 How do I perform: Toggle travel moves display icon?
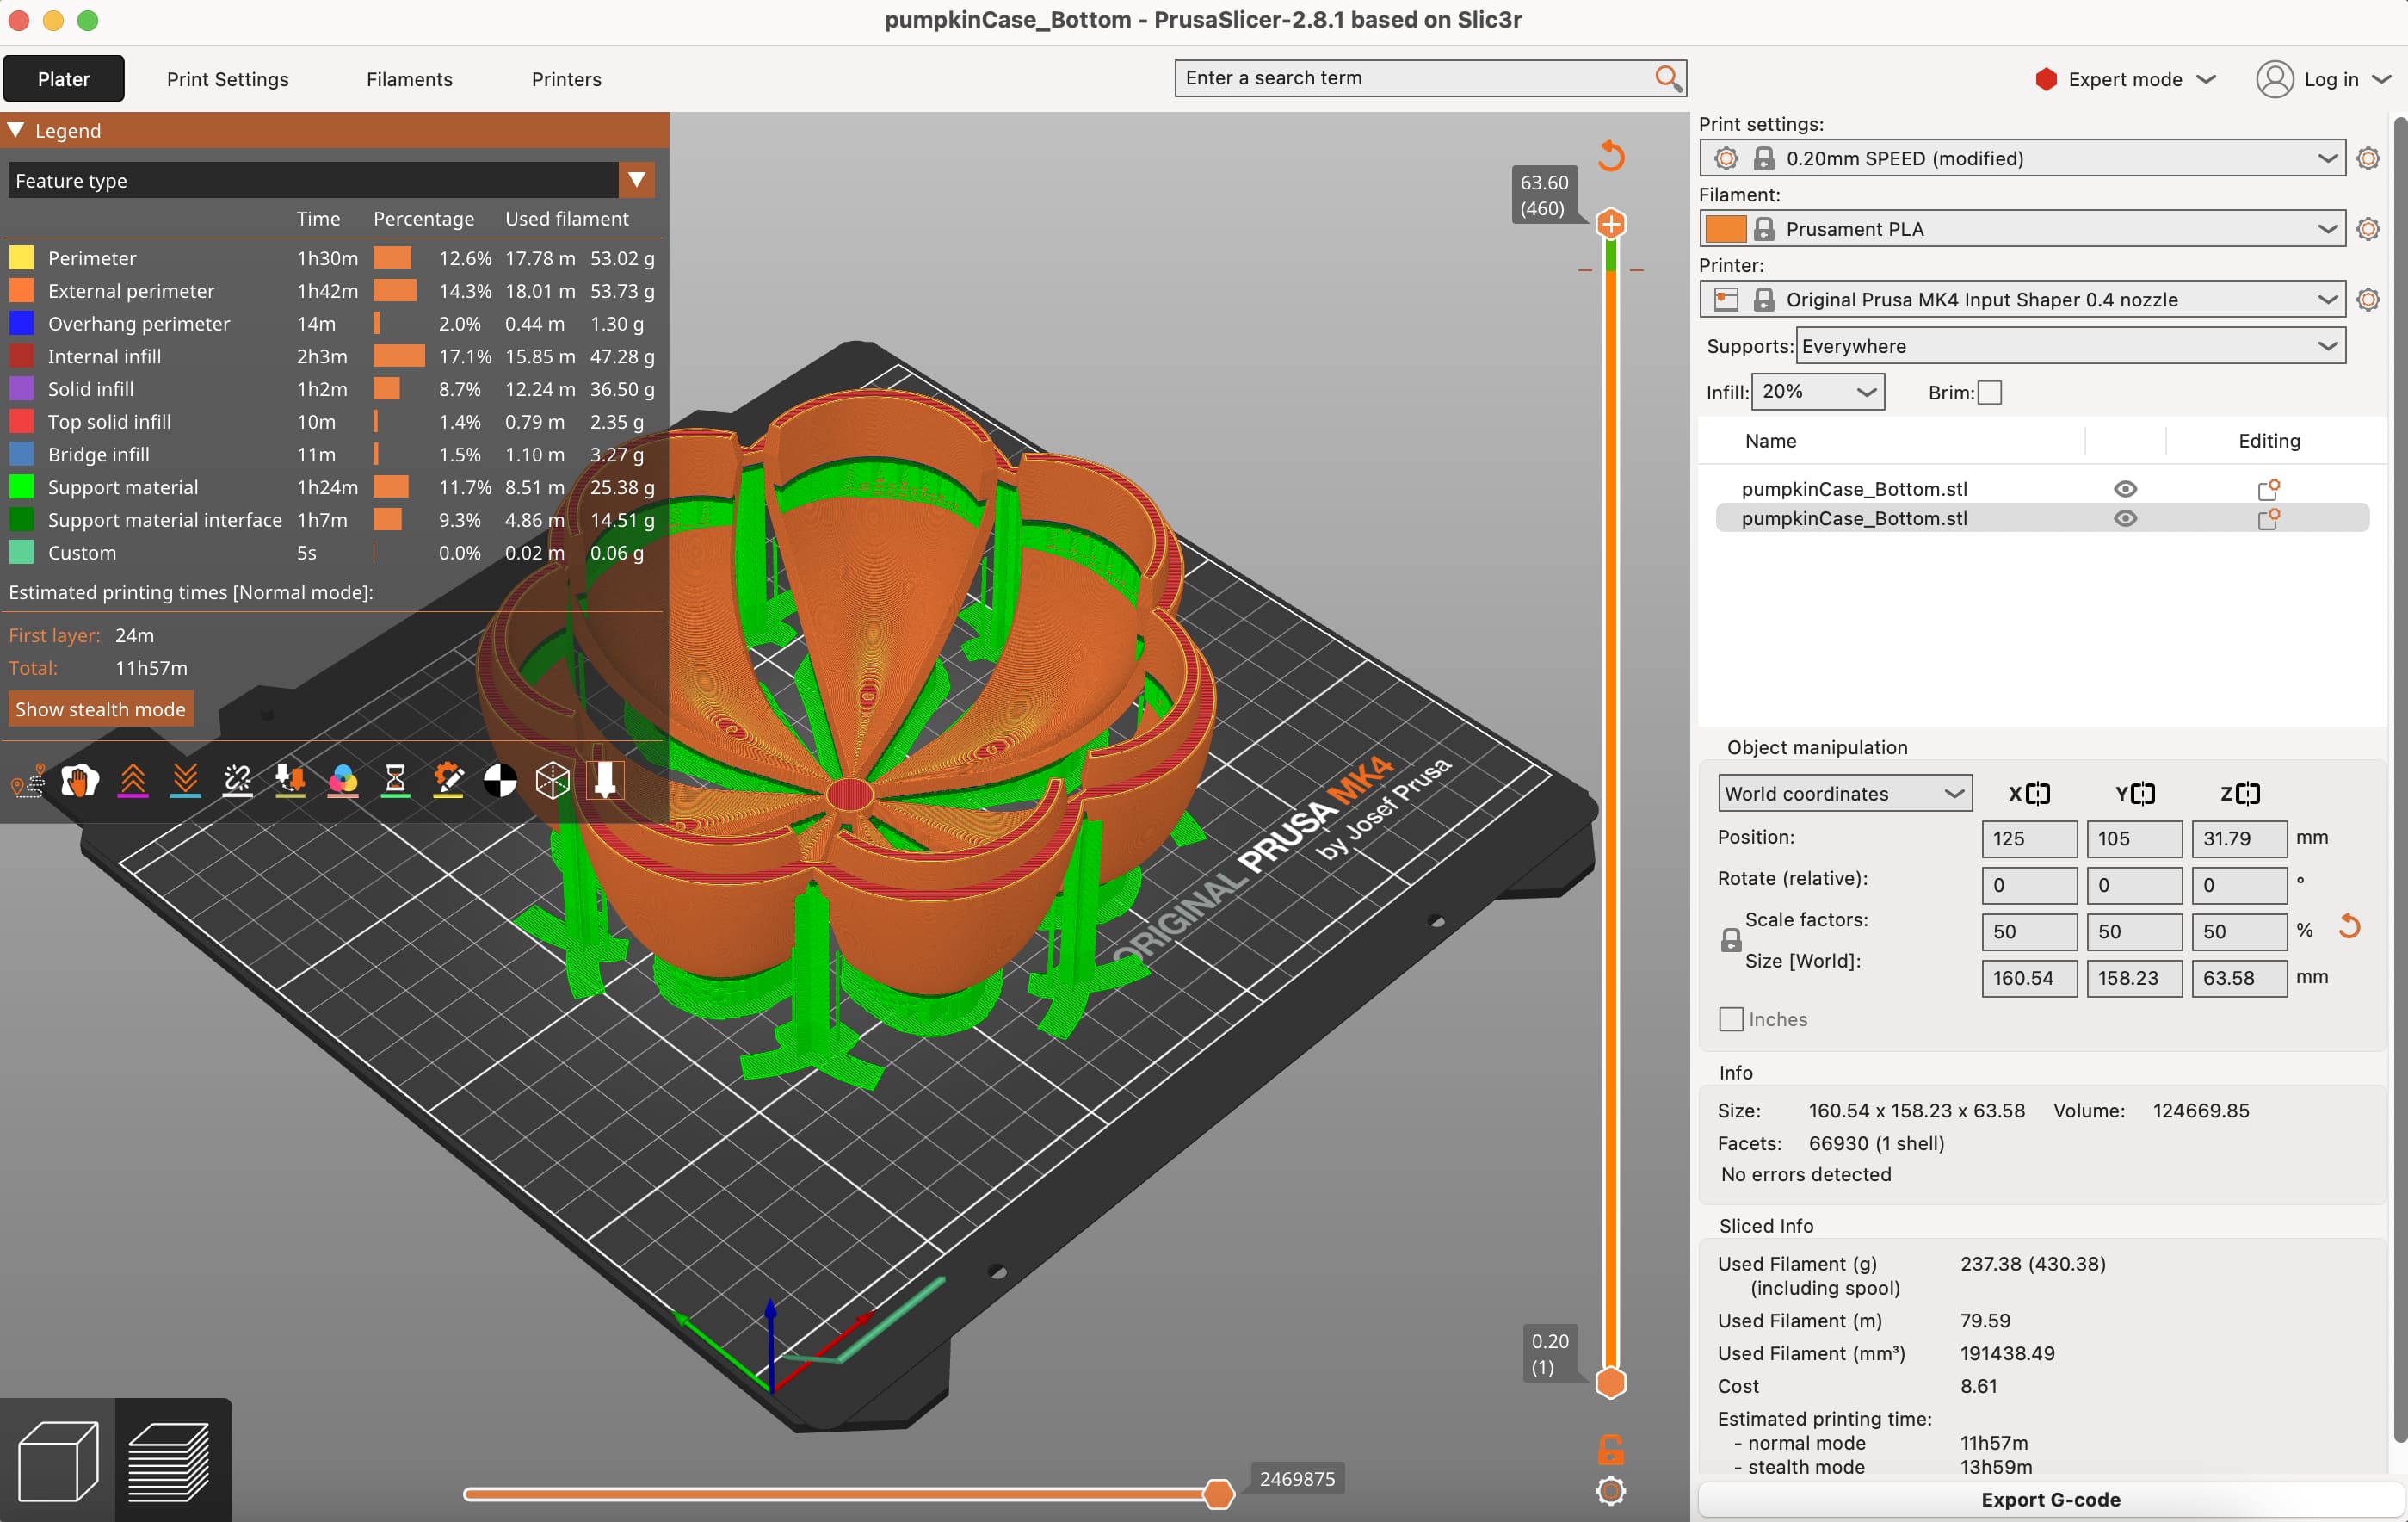pos(27,781)
